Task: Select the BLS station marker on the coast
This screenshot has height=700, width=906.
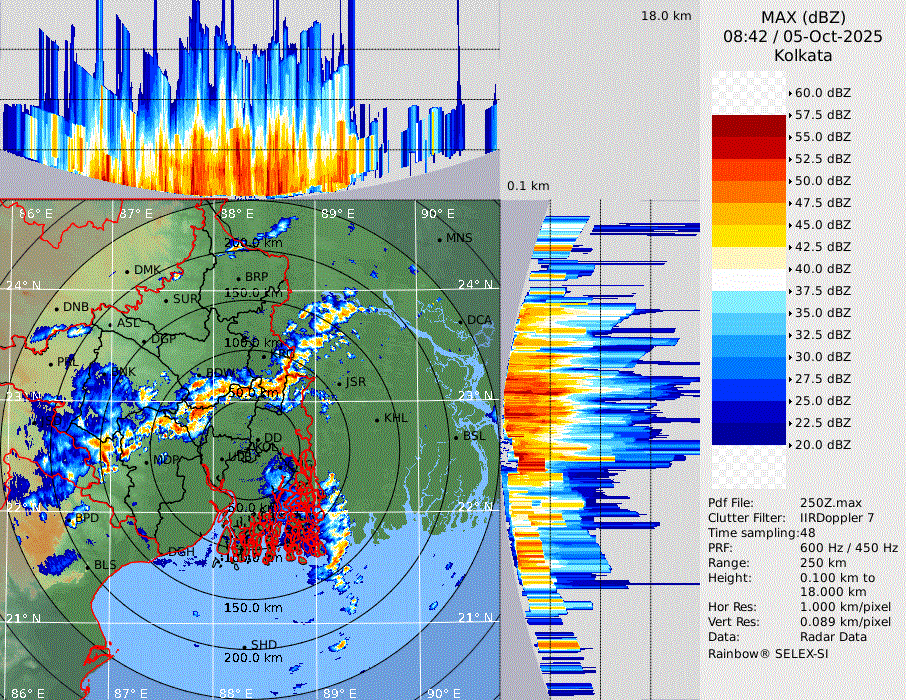Action: coord(88,567)
